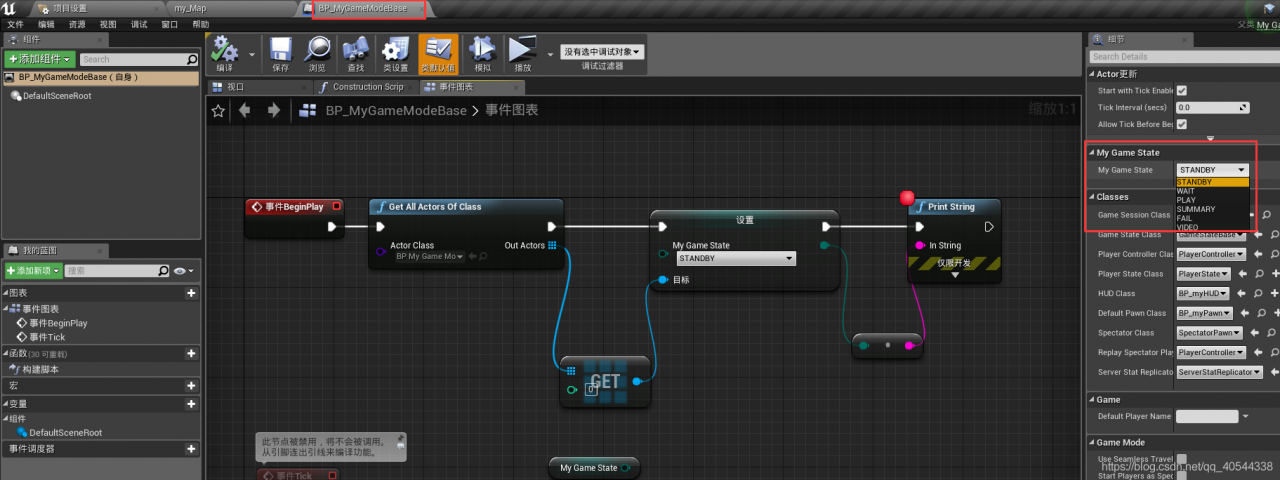1280x480 pixels.
Task: Add variable with 变量 plus icon
Action: [x=191, y=403]
